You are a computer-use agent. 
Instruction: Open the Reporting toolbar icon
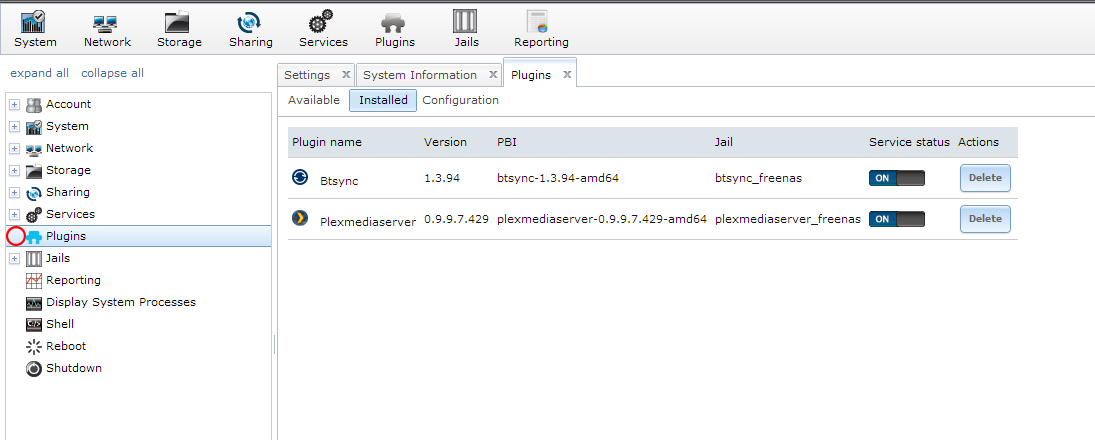coord(539,22)
